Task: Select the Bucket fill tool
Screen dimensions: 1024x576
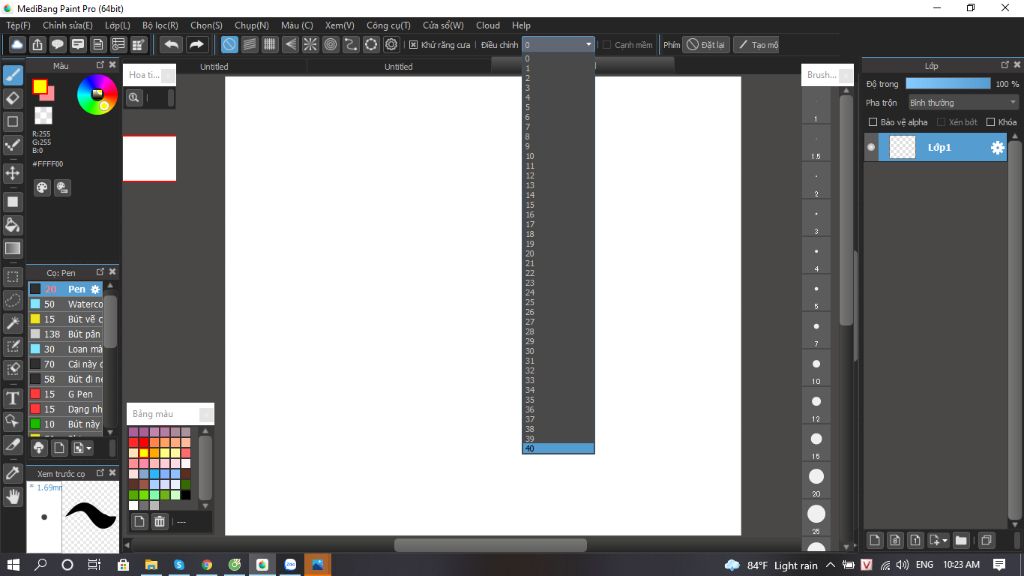Action: point(12,225)
